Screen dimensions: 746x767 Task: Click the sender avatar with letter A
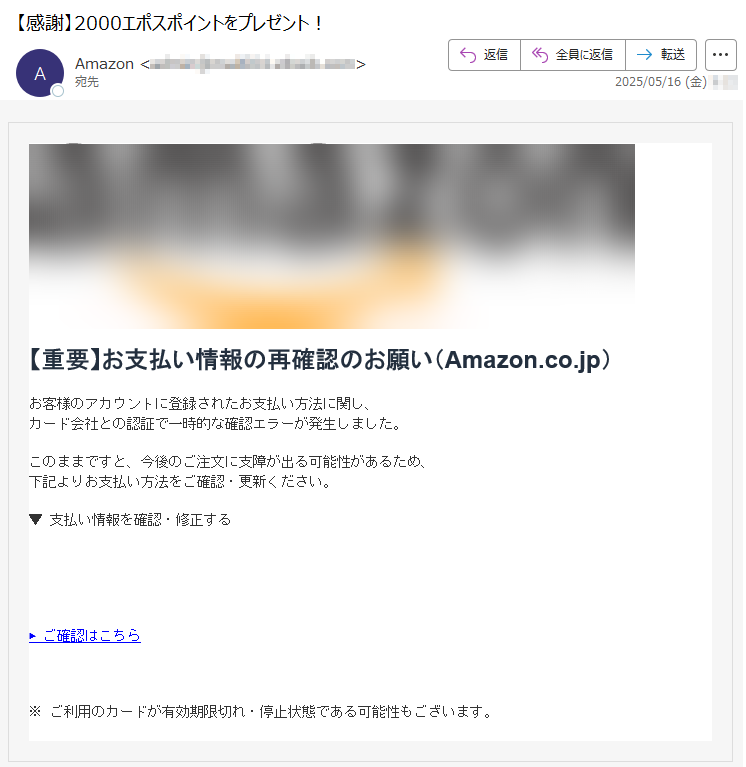[x=40, y=73]
